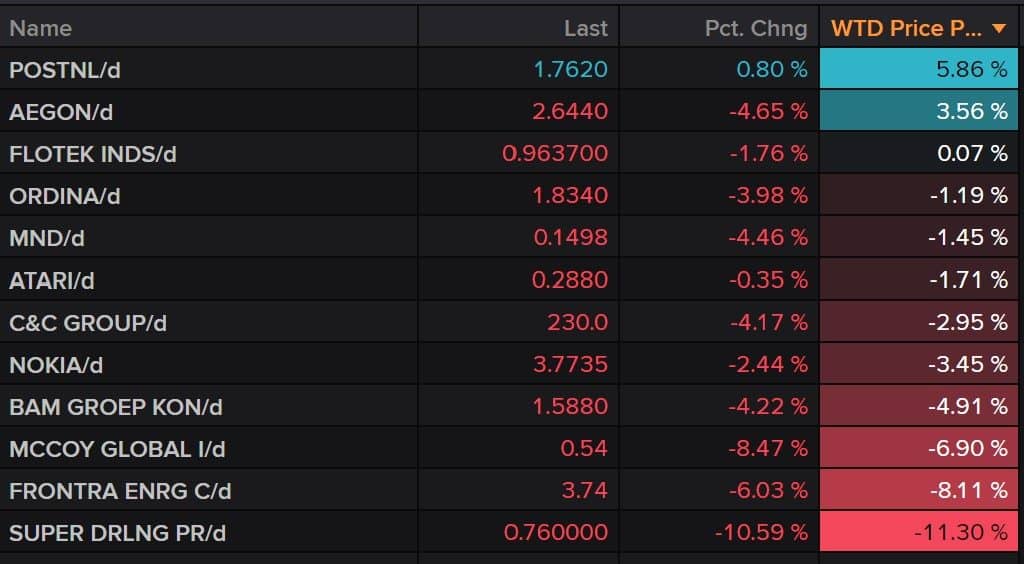Open the C&C GROUP/d instrument
1024x564 pixels.
coord(88,323)
